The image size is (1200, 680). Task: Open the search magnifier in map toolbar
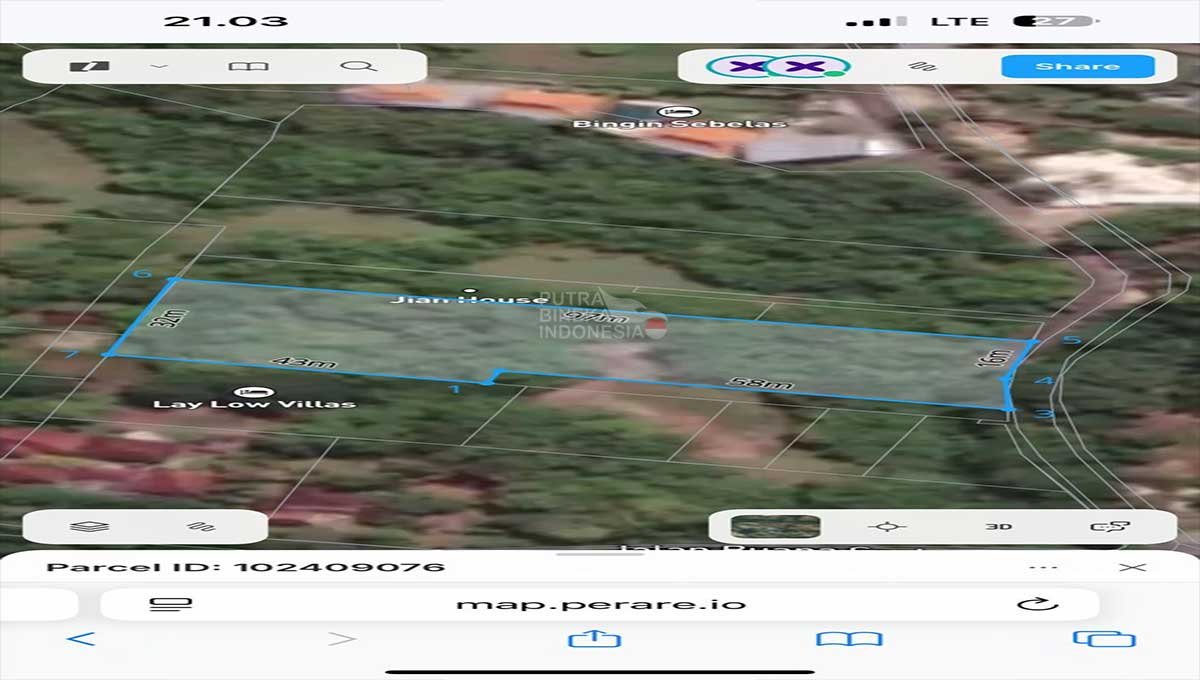pyautogui.click(x=358, y=67)
